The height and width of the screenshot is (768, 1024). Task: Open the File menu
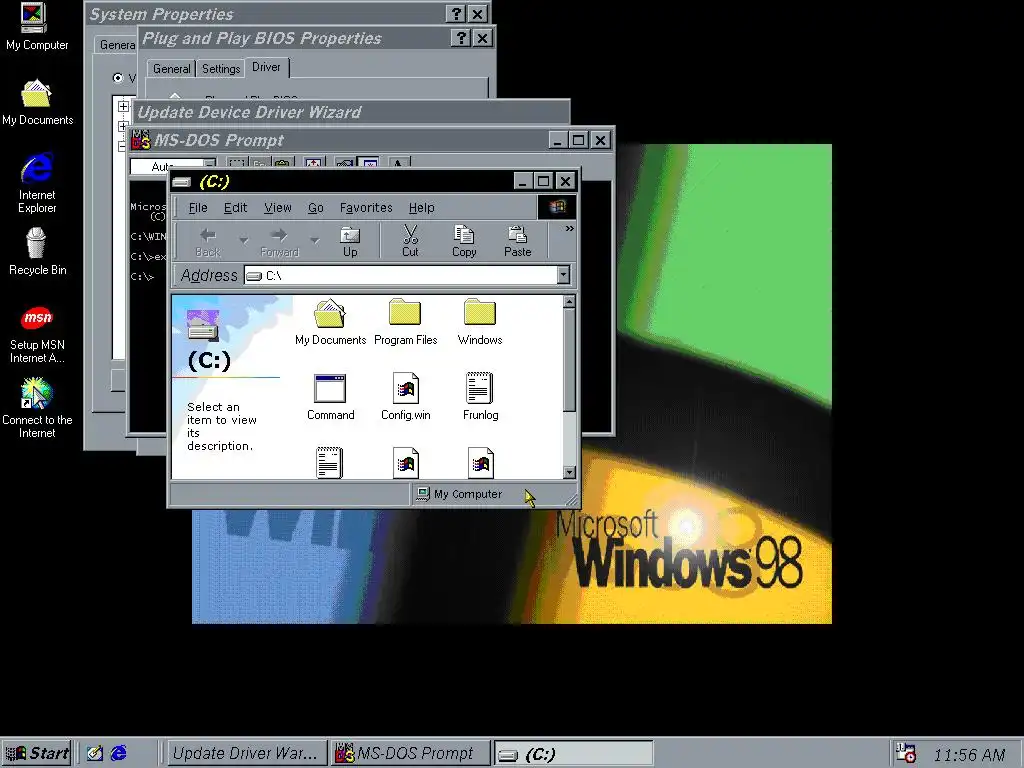tap(198, 208)
